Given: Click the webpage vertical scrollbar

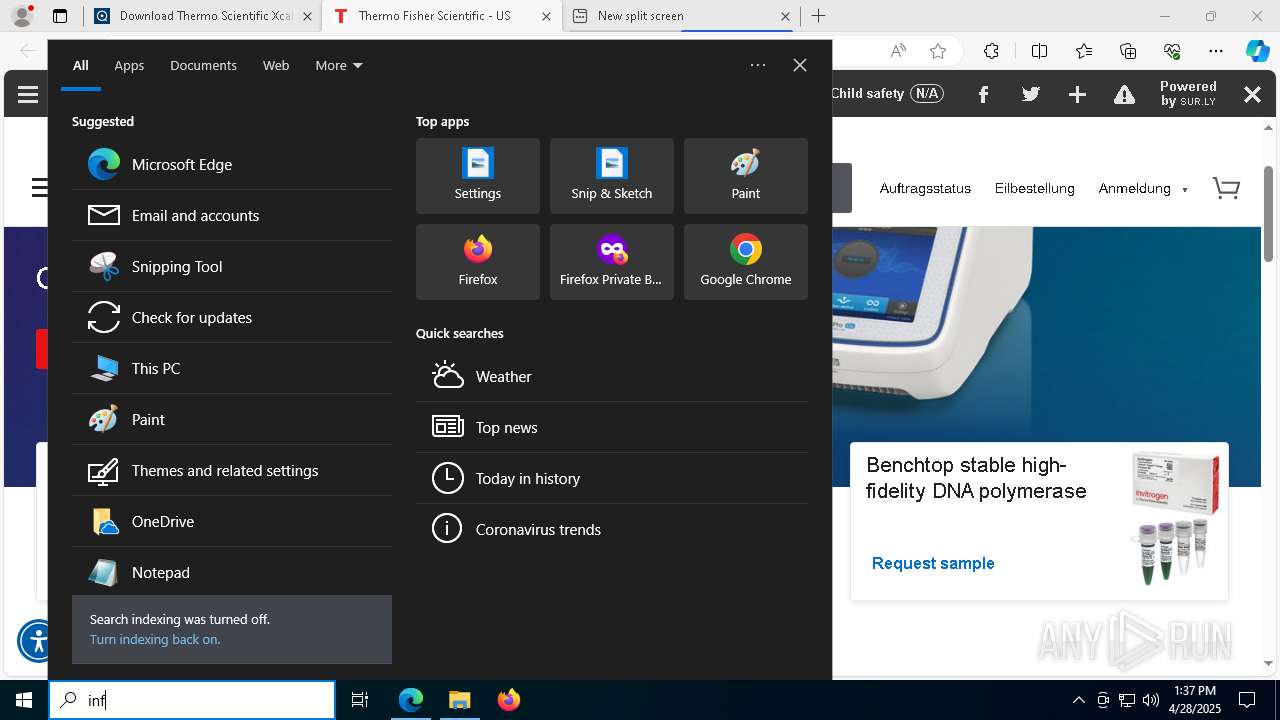Looking at the screenshot, I should 1268,213.
